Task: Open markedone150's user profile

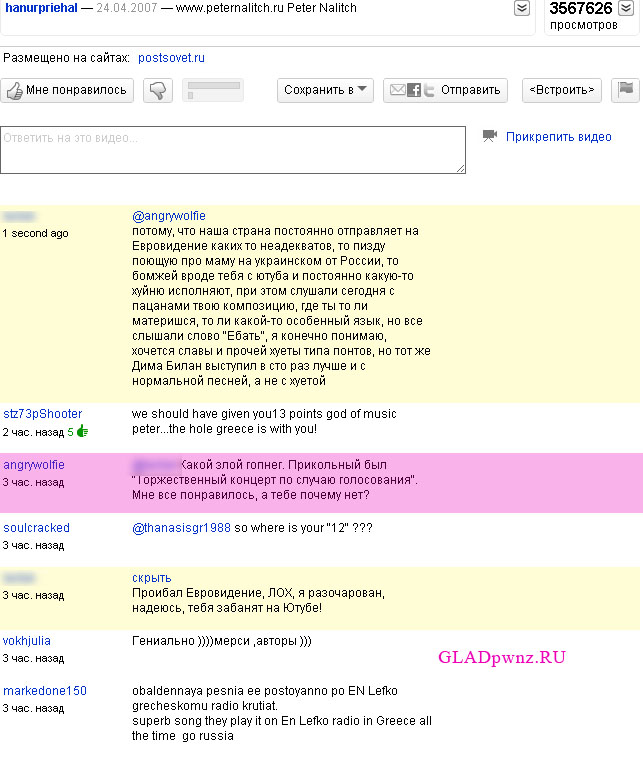Action: (x=45, y=691)
